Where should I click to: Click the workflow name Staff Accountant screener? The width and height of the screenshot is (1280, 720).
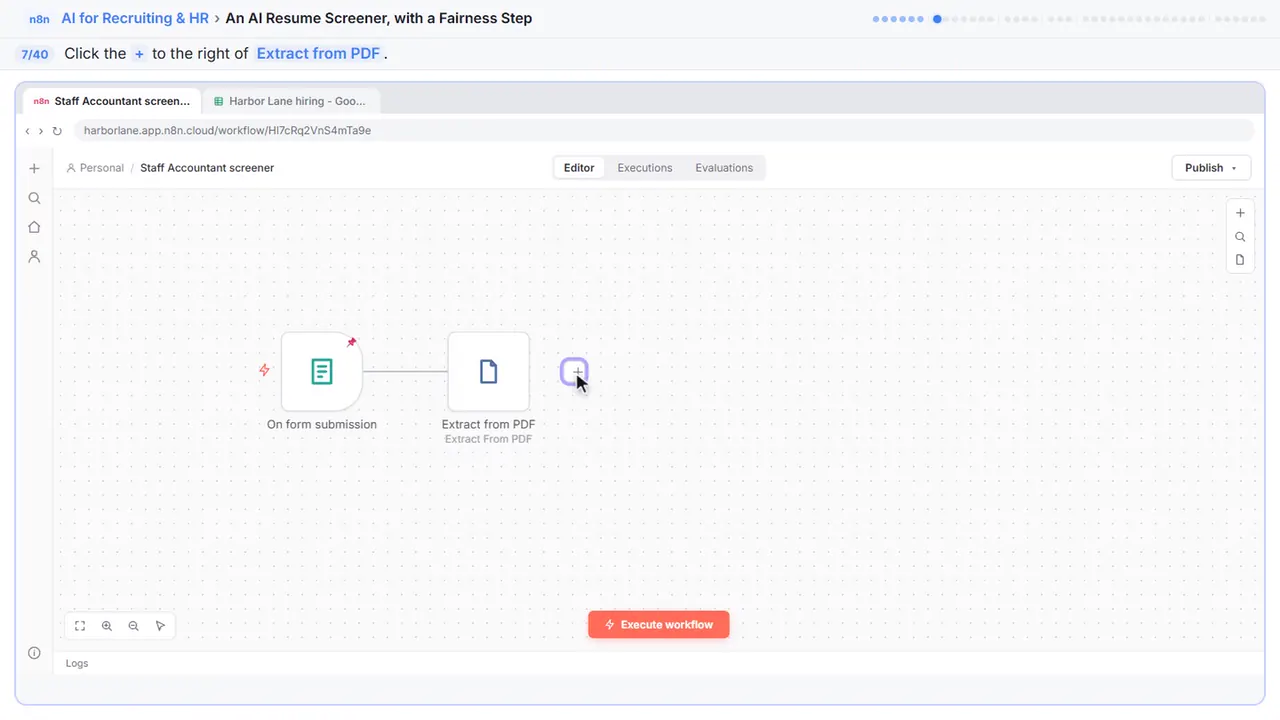pos(207,168)
